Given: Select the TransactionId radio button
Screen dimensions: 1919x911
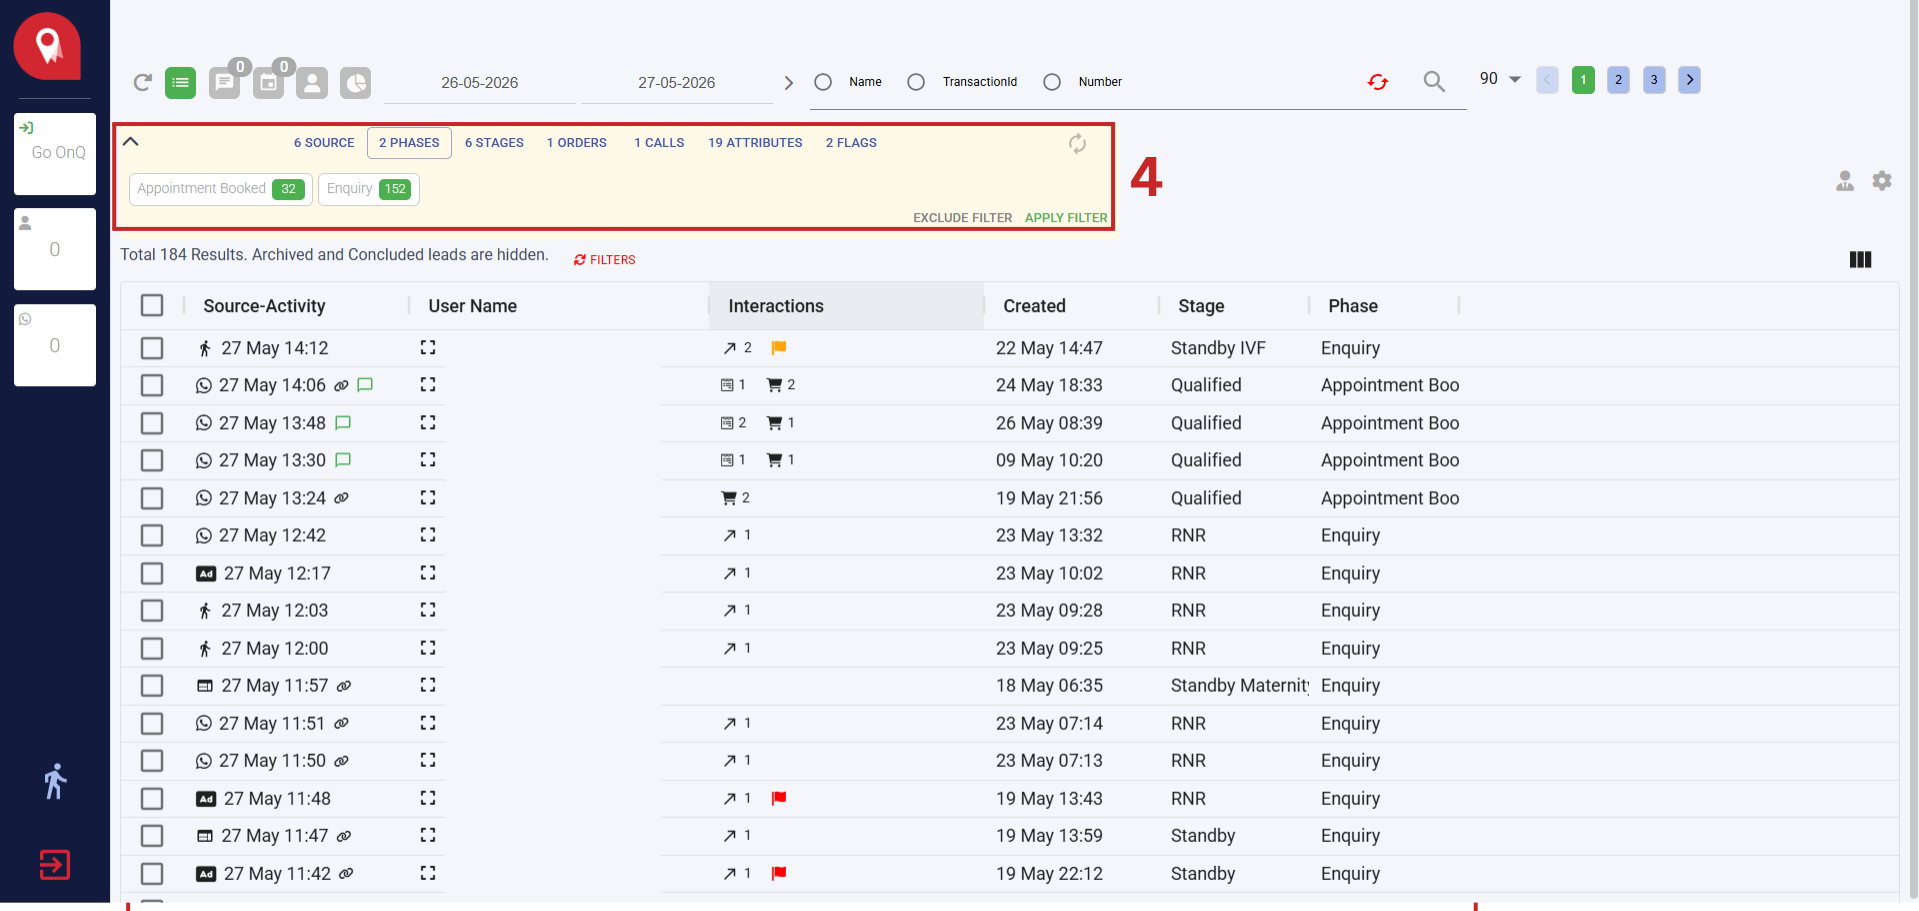Looking at the screenshot, I should tap(916, 82).
